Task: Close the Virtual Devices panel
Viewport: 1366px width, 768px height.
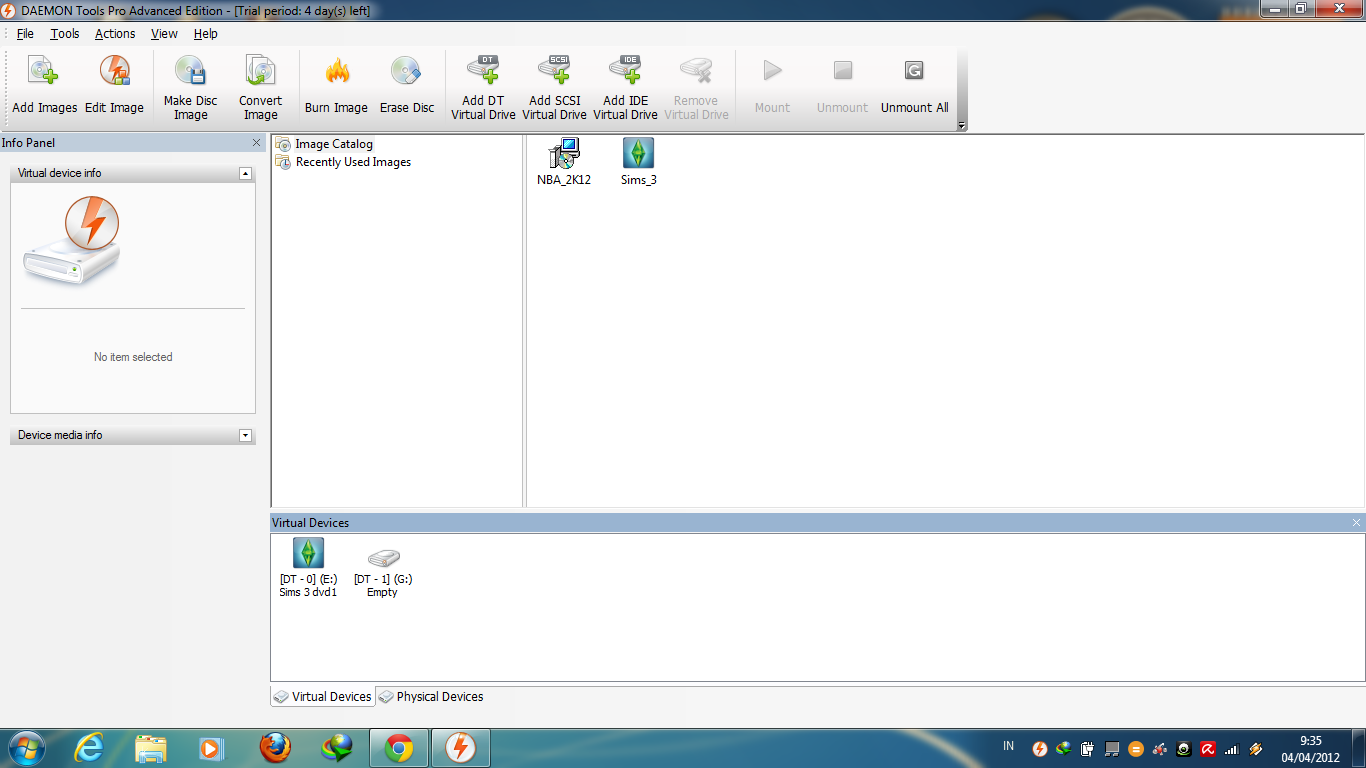Action: (x=1357, y=523)
